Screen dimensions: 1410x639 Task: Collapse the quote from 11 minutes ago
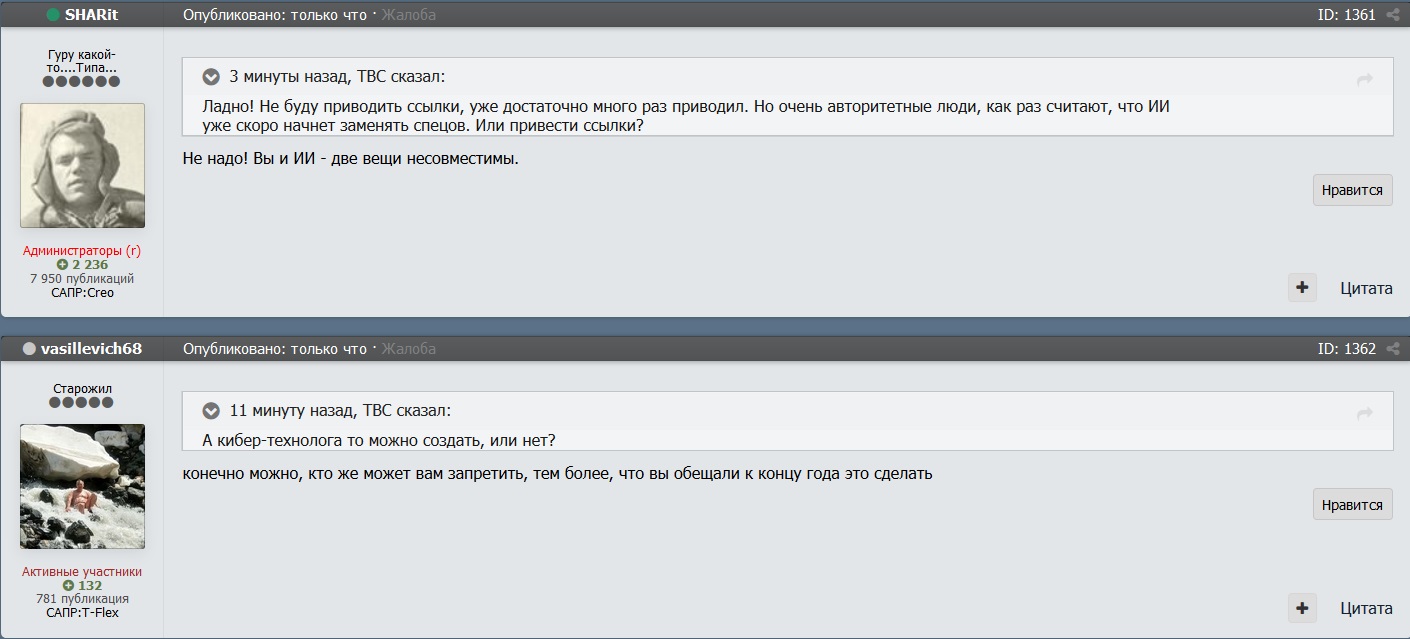(211, 411)
